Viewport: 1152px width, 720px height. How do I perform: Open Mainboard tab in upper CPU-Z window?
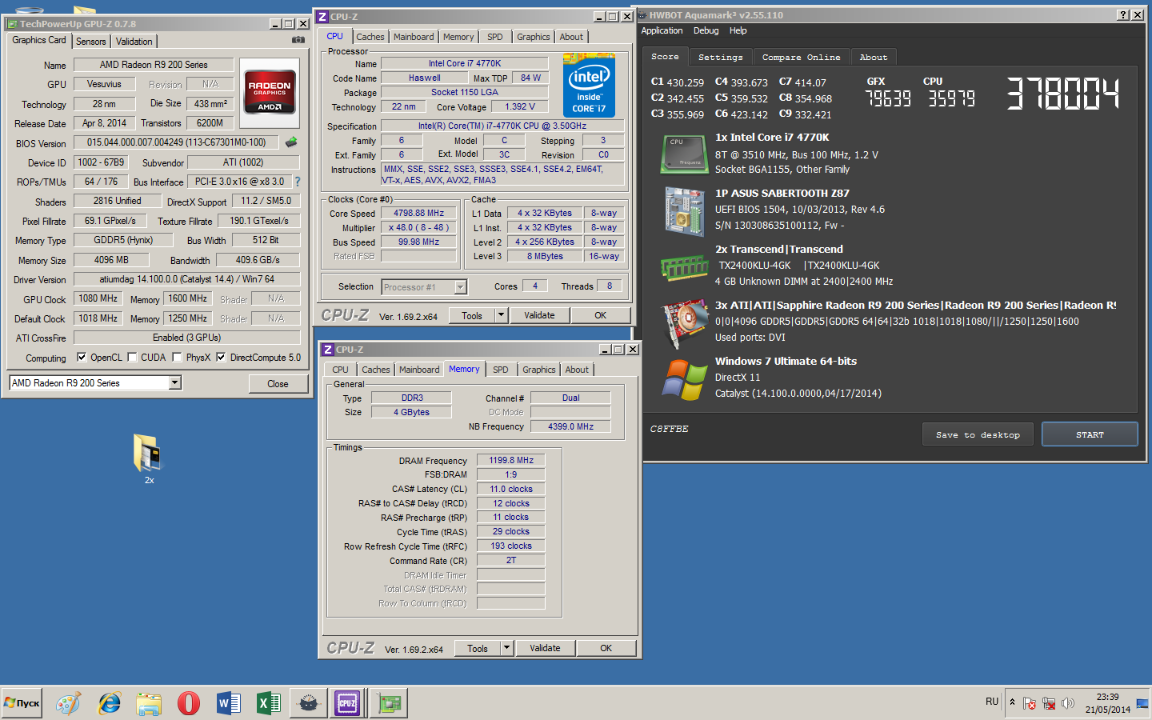414,37
